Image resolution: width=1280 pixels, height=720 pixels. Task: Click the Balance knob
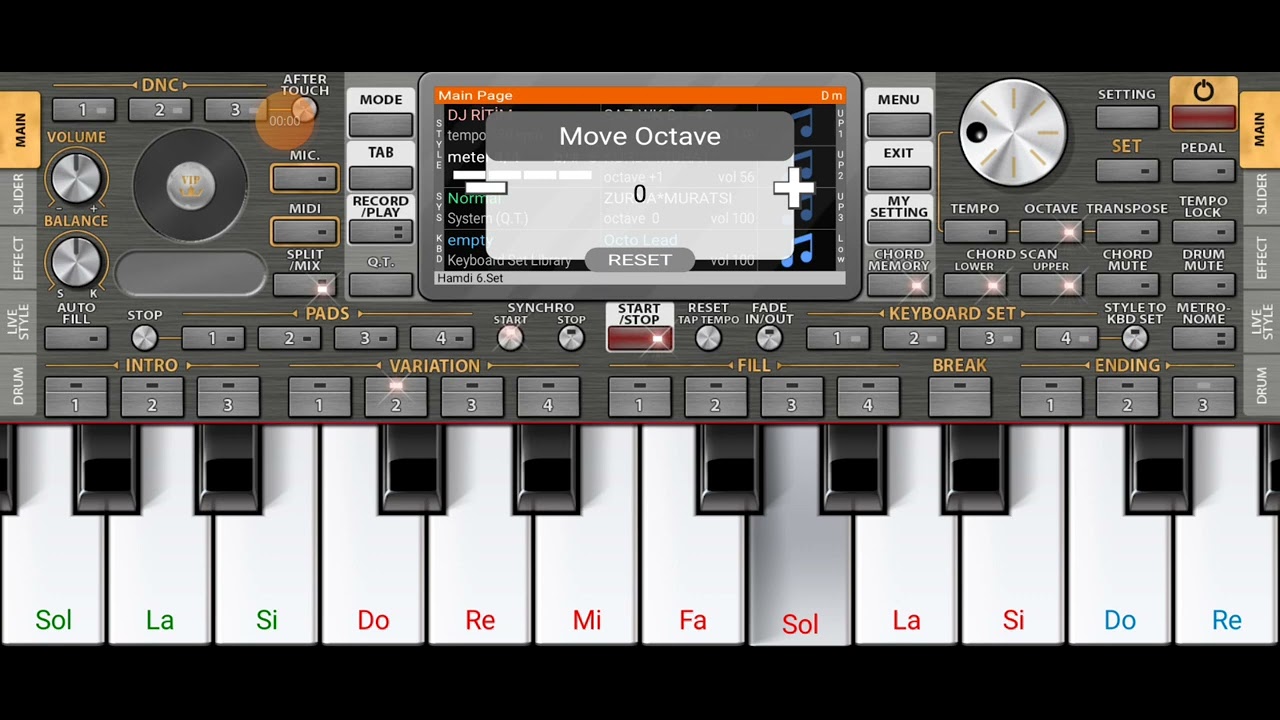click(x=75, y=261)
